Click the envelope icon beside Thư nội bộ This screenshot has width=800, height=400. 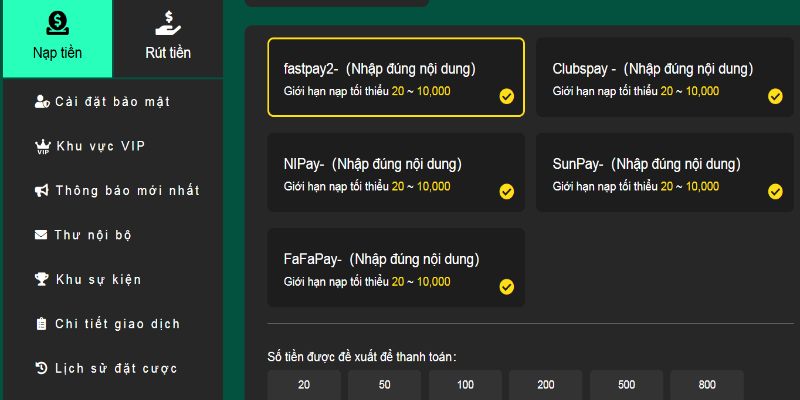[x=41, y=235]
